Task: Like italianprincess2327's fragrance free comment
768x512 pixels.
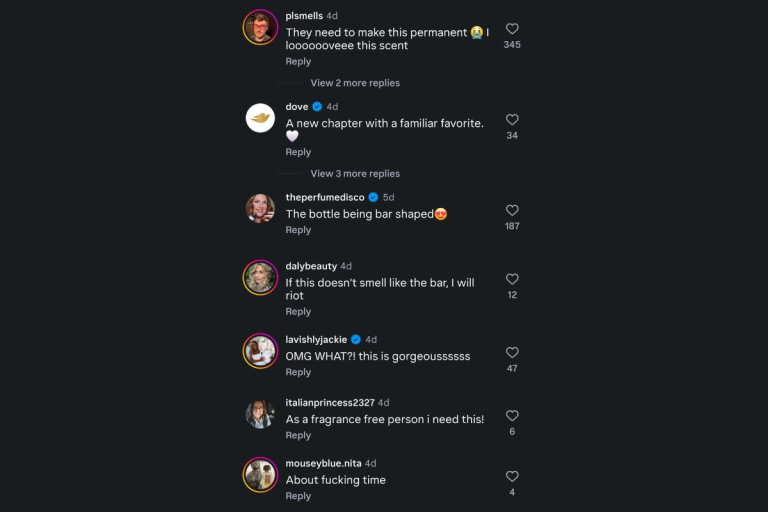Action: 512,415
